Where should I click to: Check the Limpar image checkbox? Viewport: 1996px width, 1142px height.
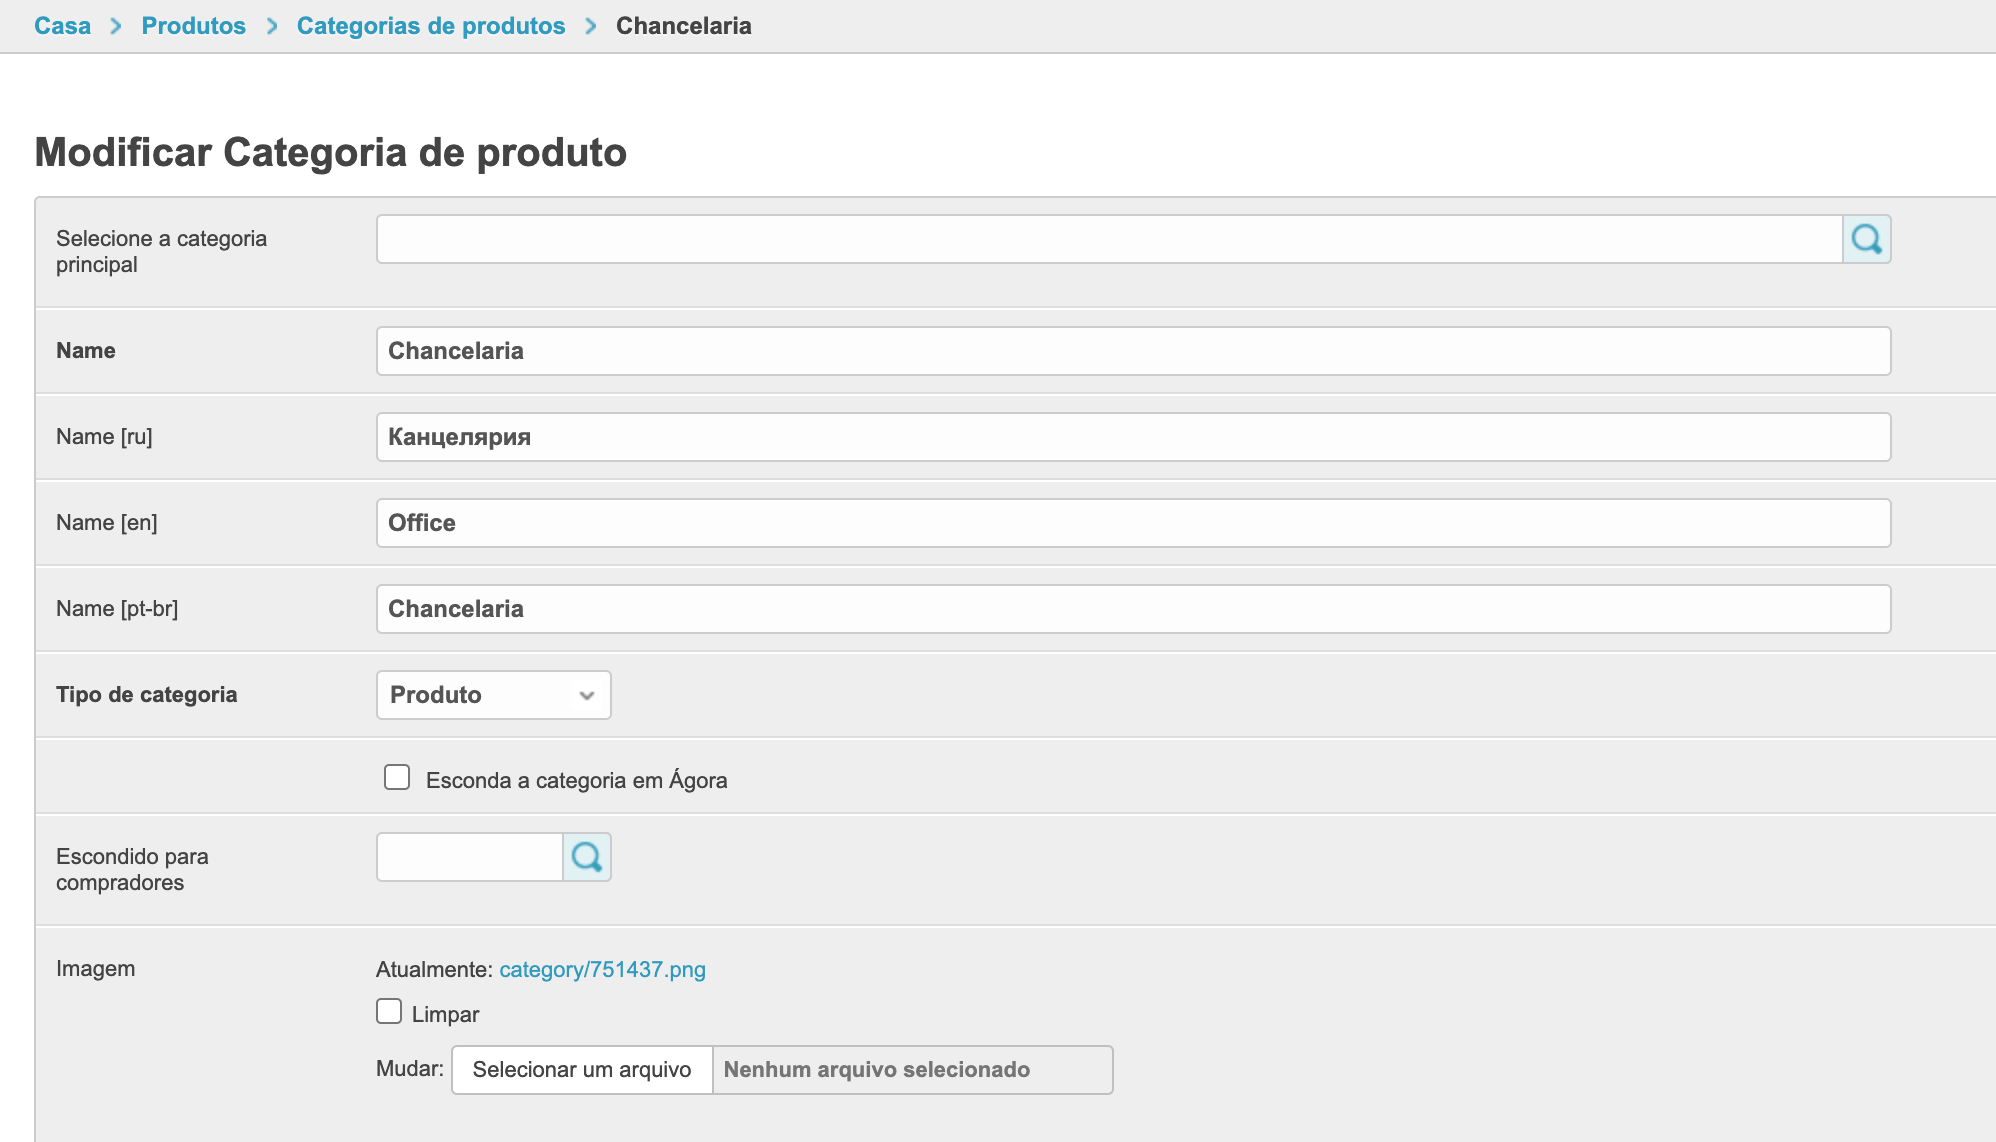[389, 1012]
